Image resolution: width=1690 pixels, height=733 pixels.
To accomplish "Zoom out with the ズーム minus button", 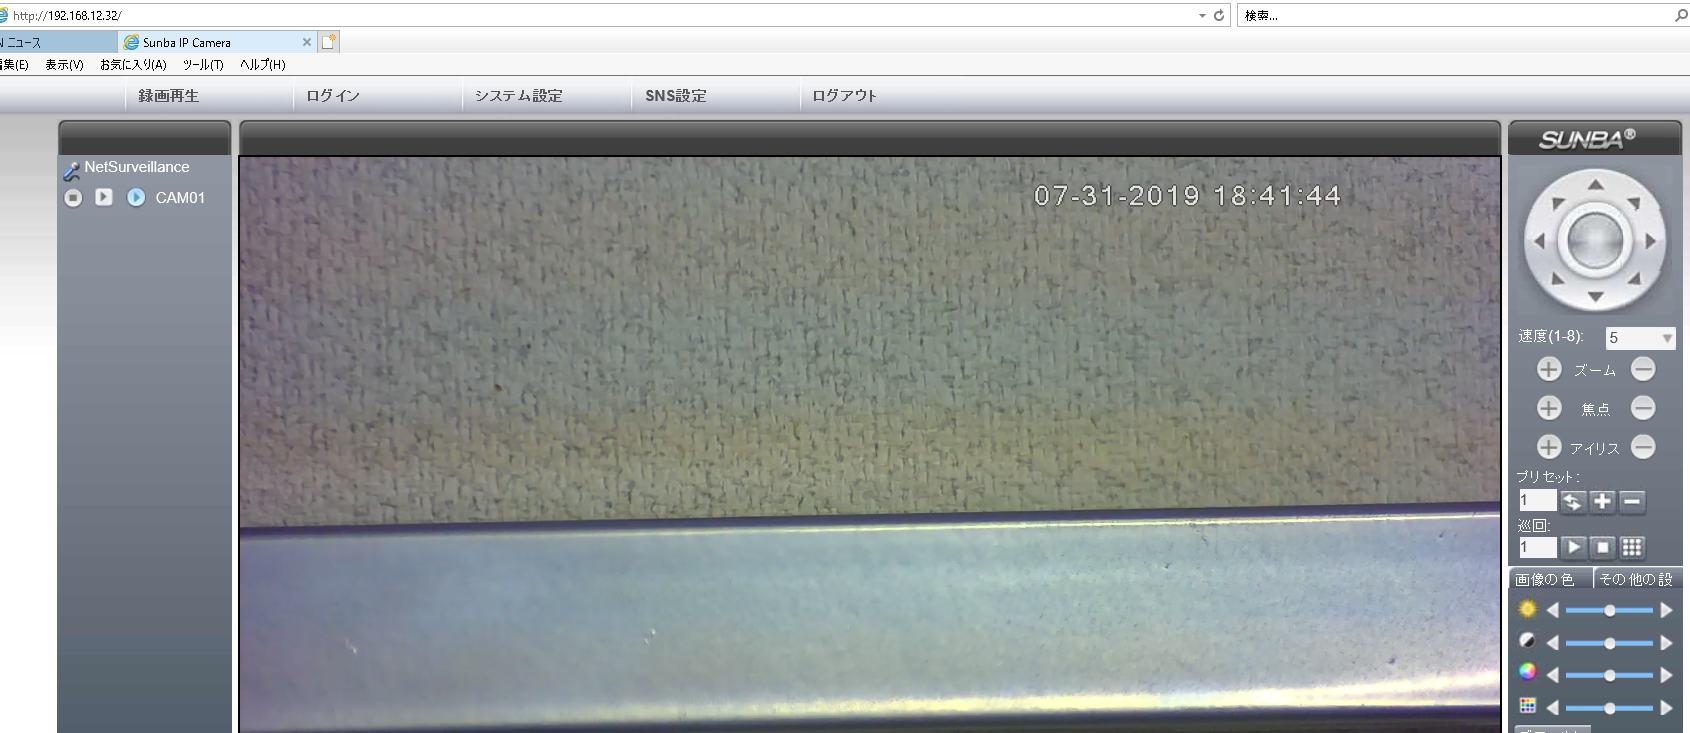I will point(1643,369).
